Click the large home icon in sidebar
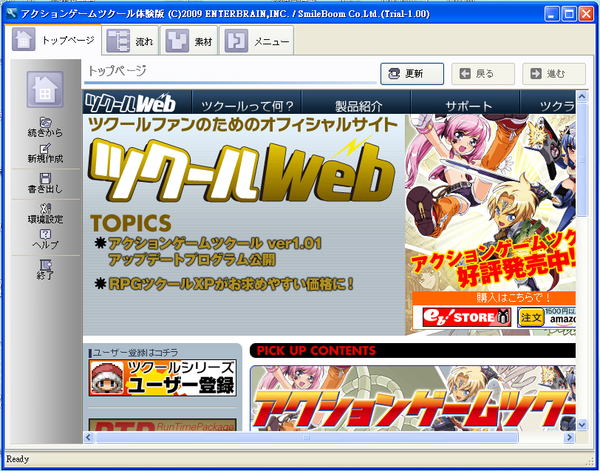The image size is (600, 471). [45, 90]
